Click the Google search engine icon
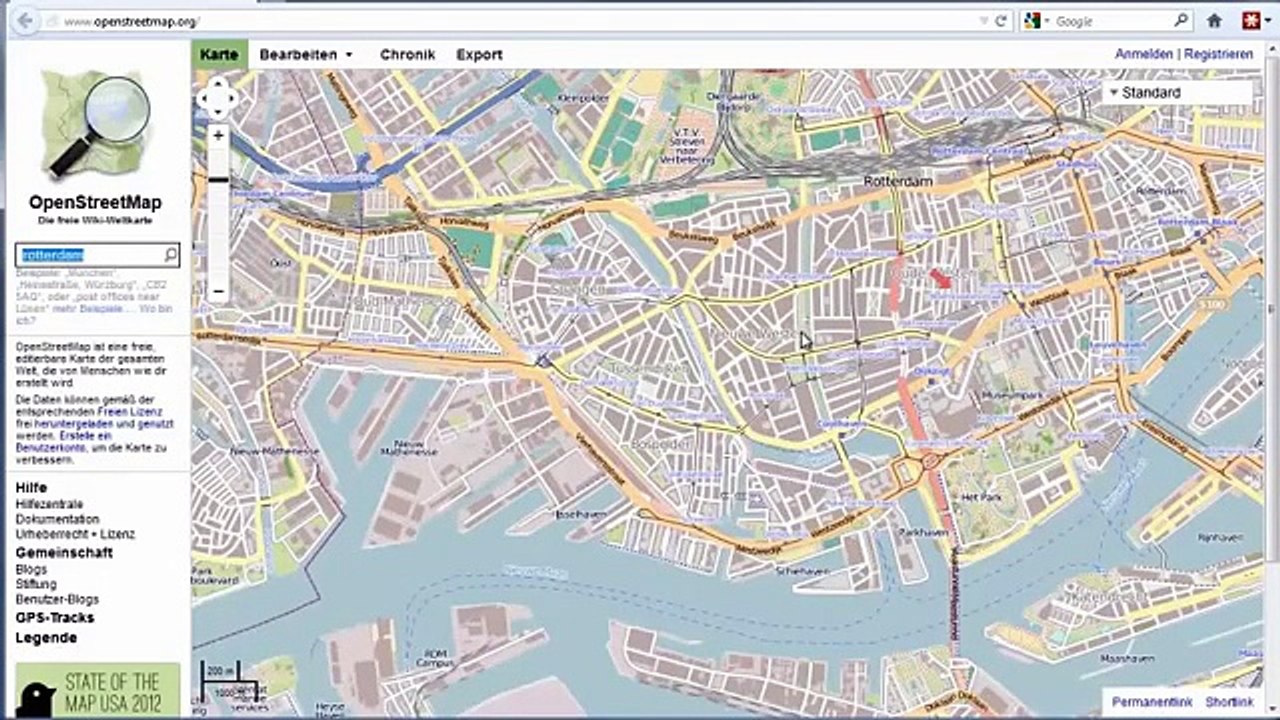 pyautogui.click(x=1032, y=21)
